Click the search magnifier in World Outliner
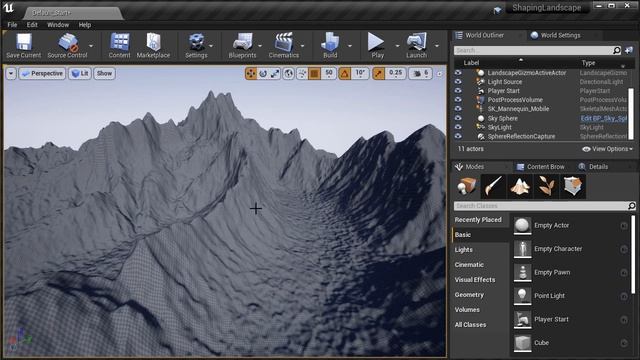 point(617,50)
